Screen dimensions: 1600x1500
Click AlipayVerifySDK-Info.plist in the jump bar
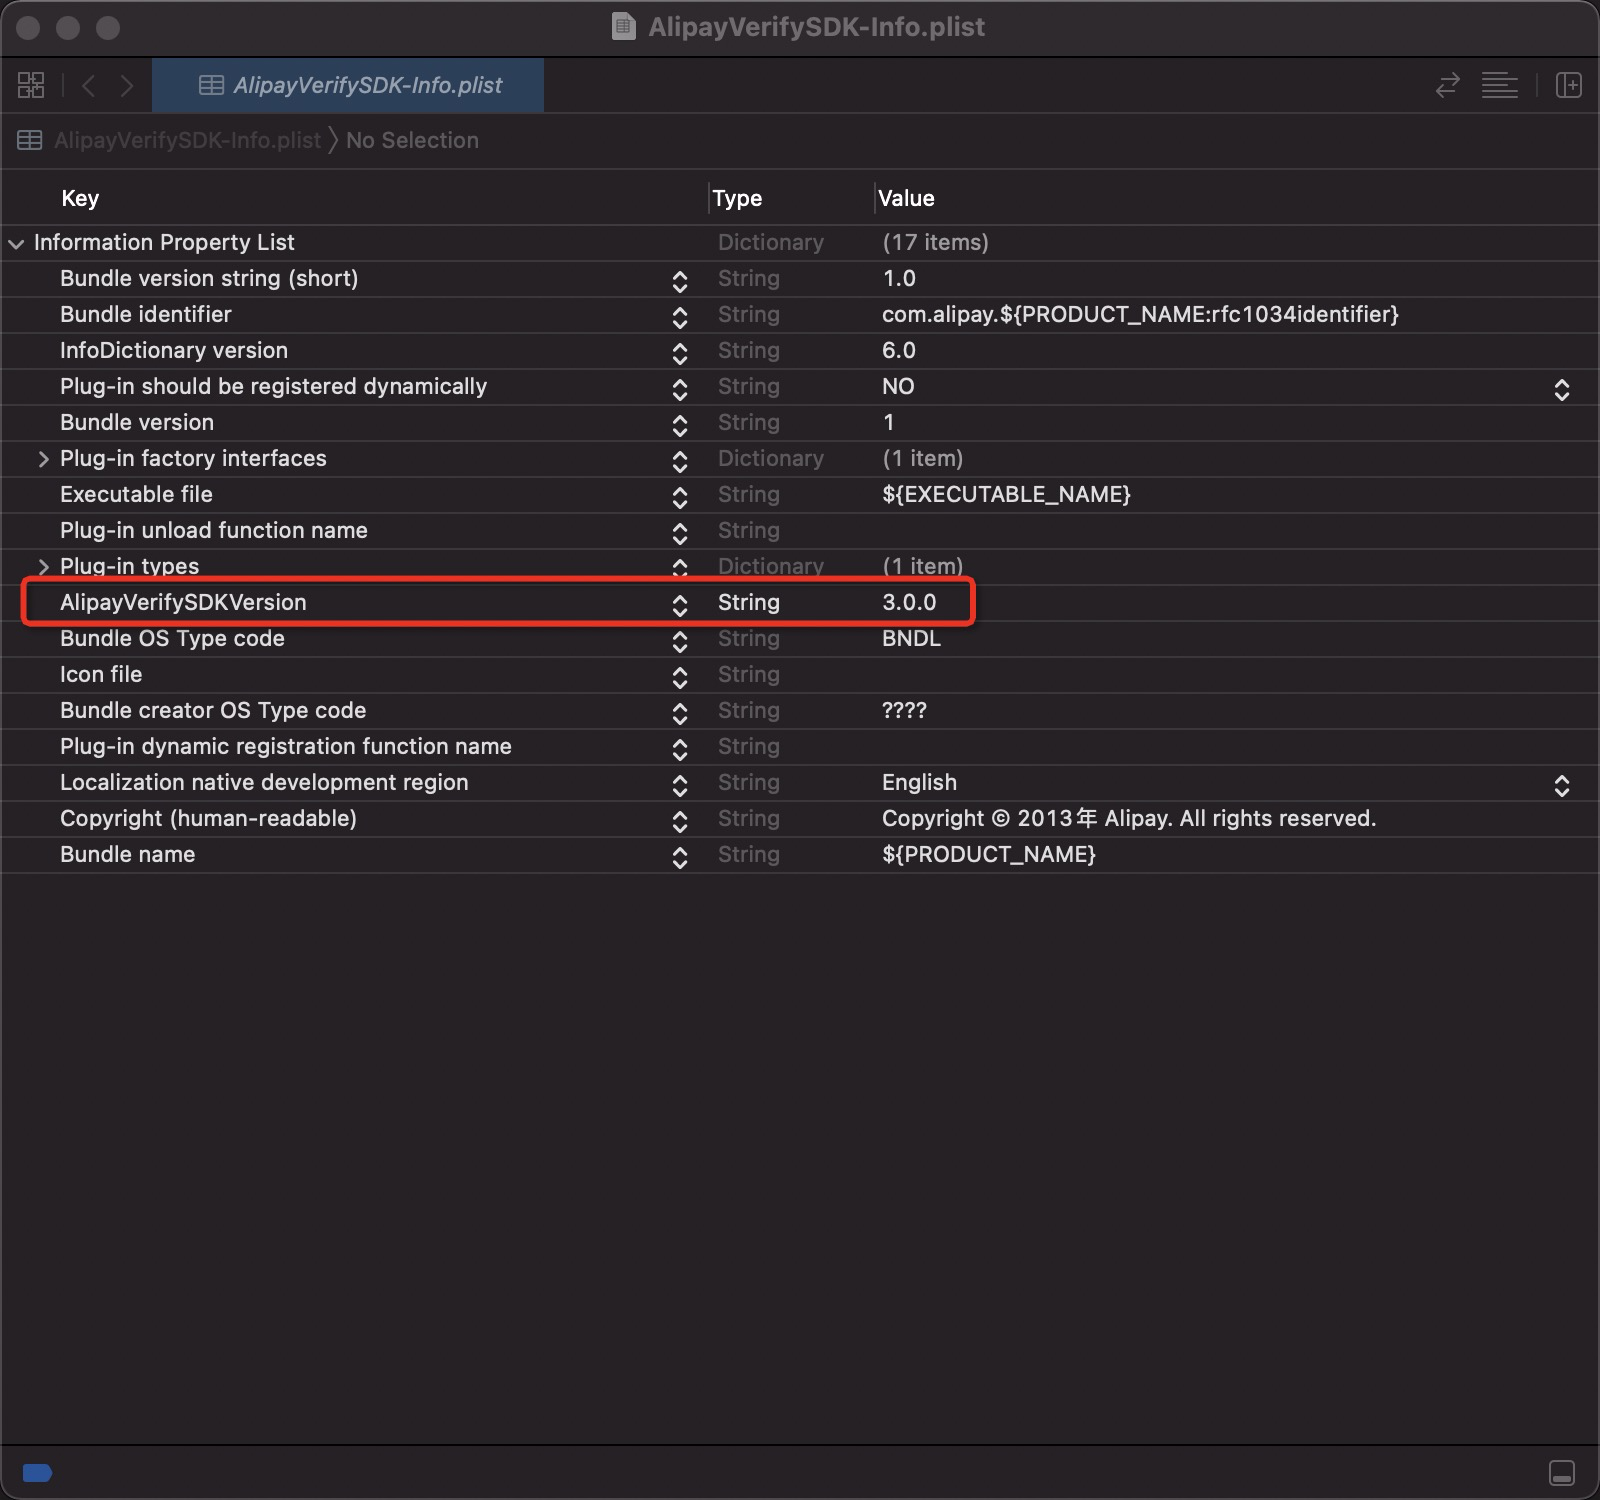(187, 140)
